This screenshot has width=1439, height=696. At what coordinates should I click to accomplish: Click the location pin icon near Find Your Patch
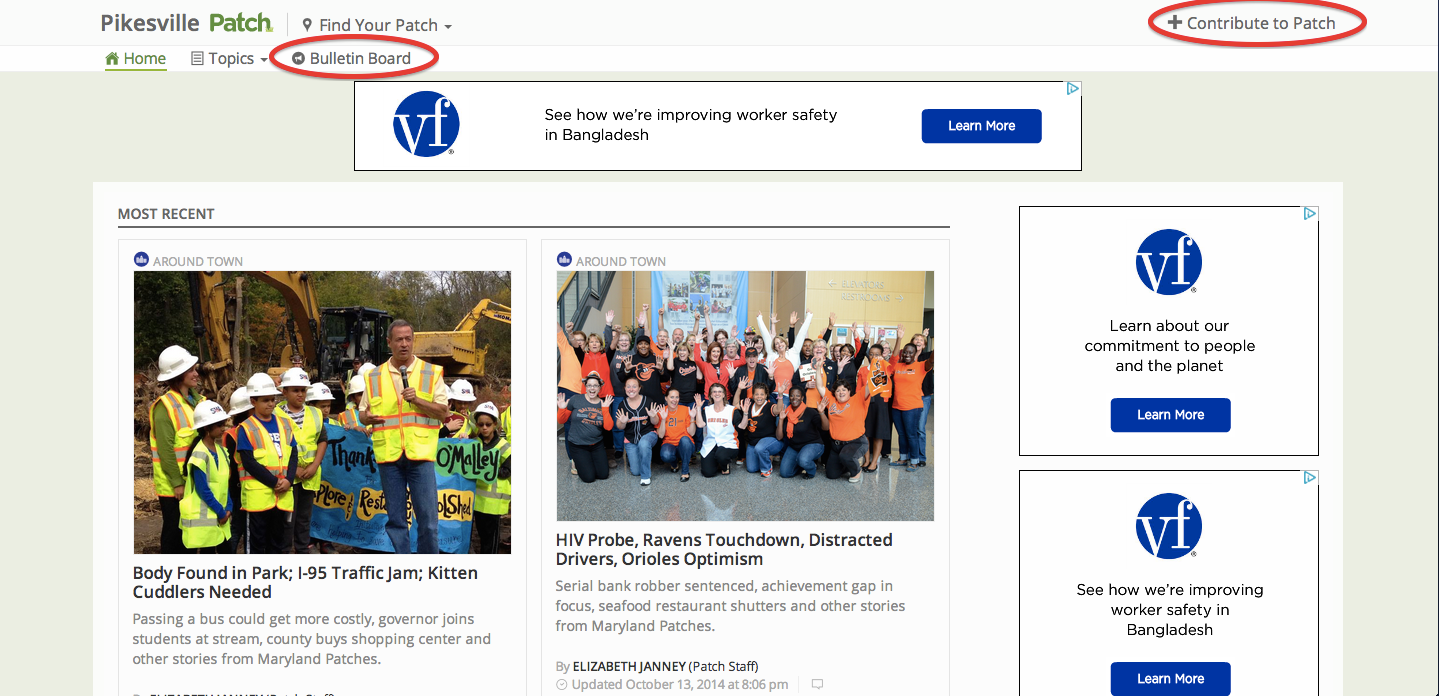coord(307,25)
